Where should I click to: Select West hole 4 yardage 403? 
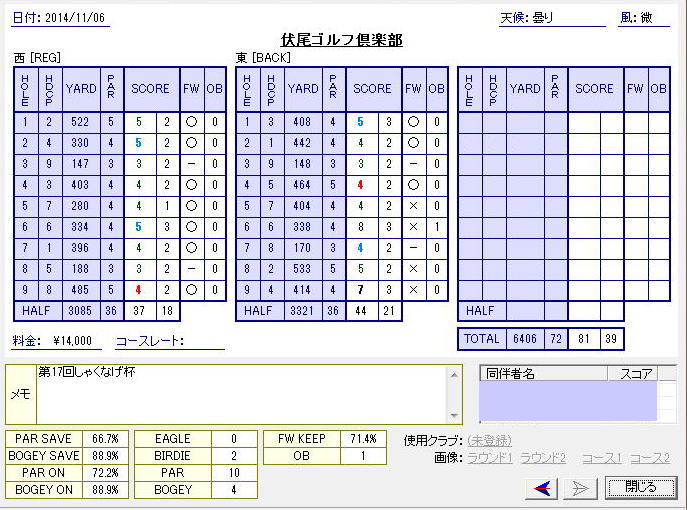pyautogui.click(x=80, y=185)
